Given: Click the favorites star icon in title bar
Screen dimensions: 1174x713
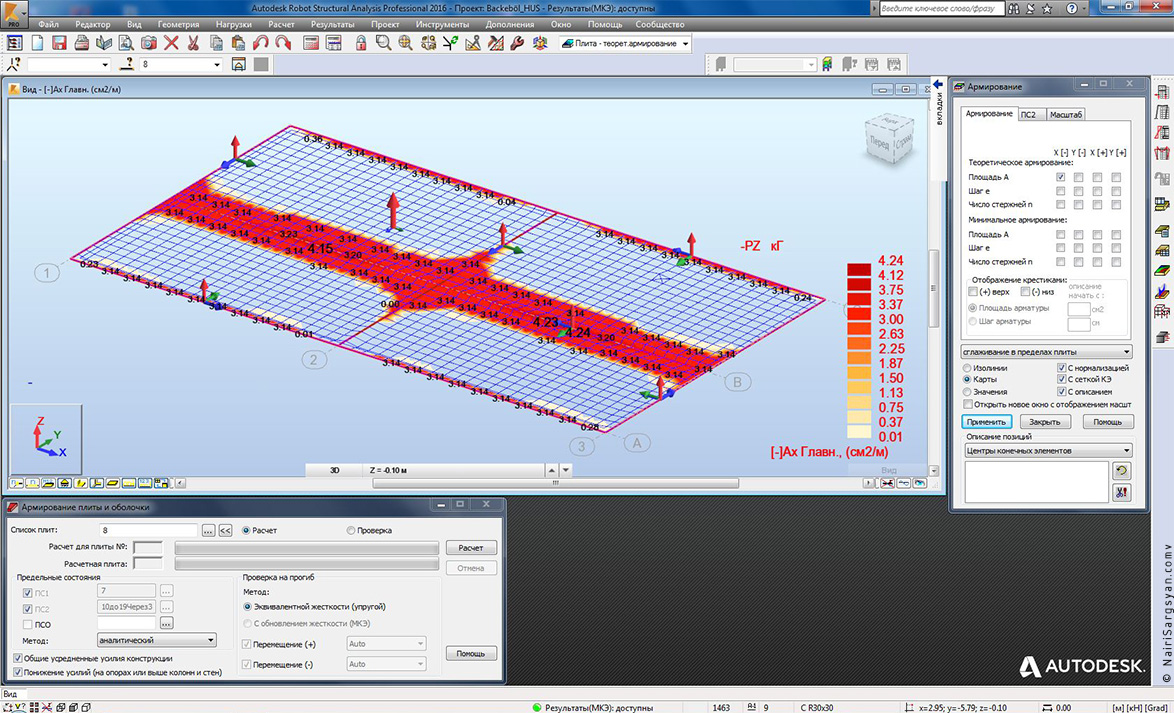Looking at the screenshot, I should 1047,8.
